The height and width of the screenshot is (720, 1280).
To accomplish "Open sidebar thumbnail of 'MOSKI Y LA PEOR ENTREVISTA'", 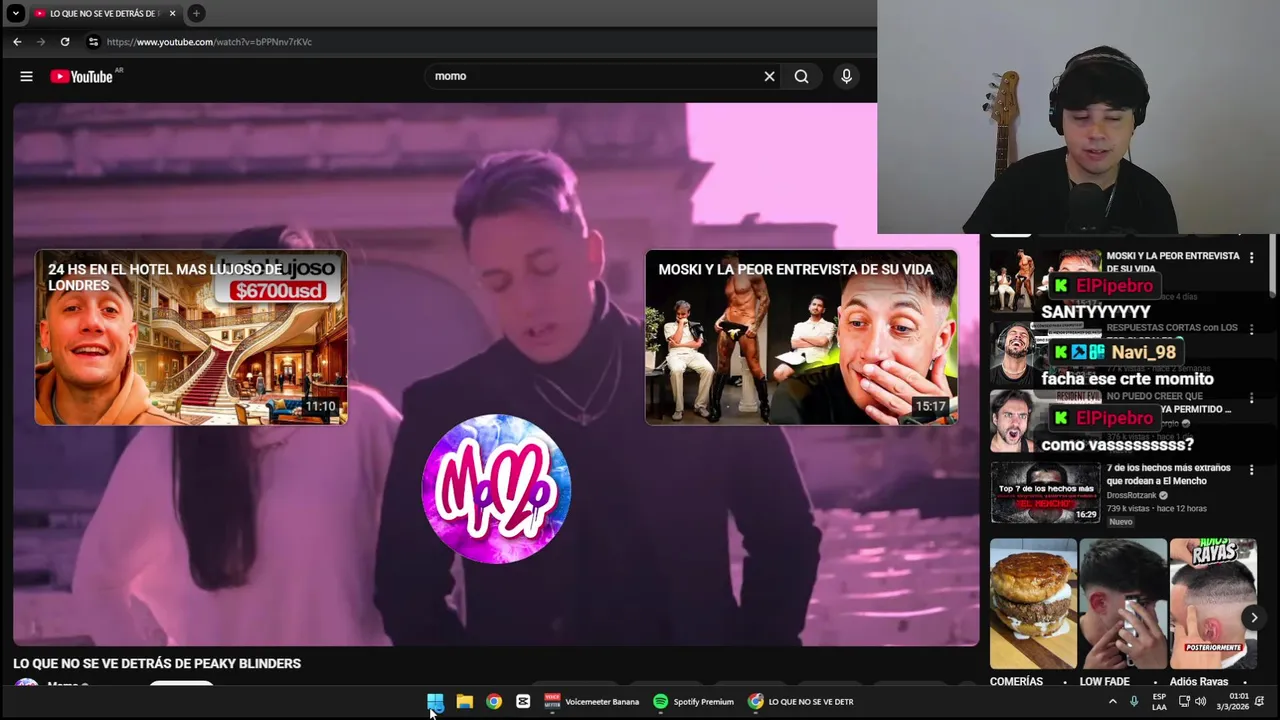I will 1045,280.
